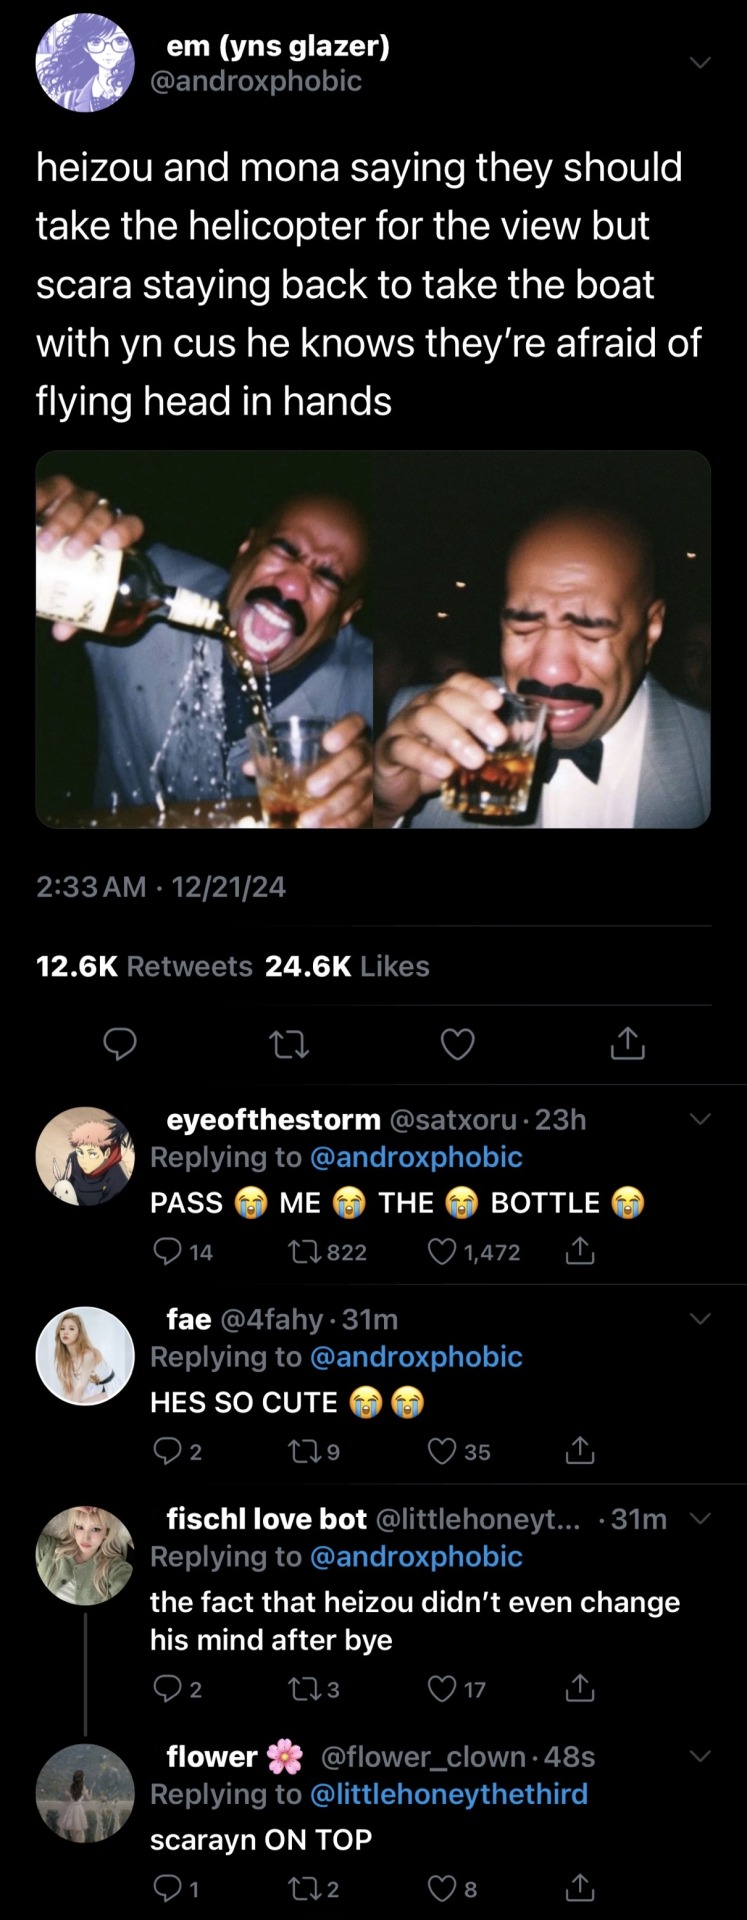
Task: Like eyeofthestorm's PASS ME THE BOTTLE reply
Action: [x=443, y=1252]
